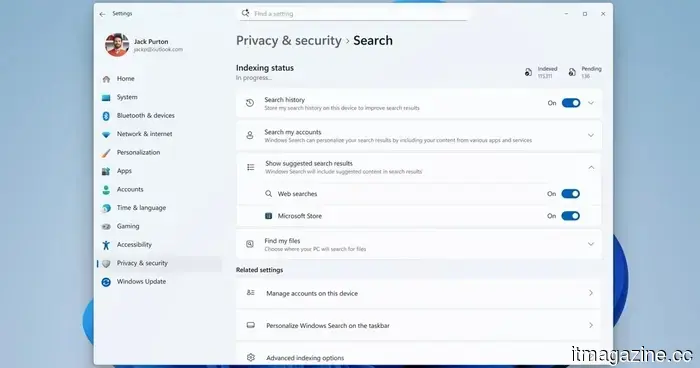Click the Windows Update sync icon
The height and width of the screenshot is (368, 700).
106,282
